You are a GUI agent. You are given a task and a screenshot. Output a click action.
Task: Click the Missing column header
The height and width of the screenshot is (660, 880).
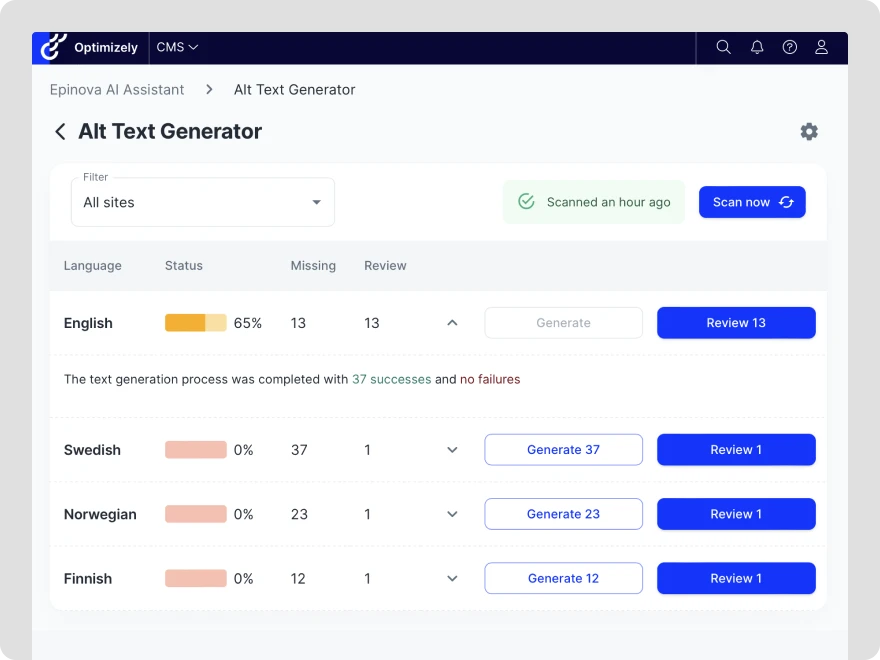[313, 266]
